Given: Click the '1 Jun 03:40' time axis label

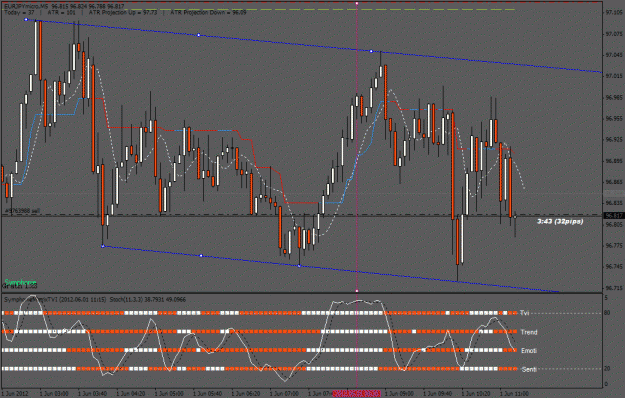Looking at the screenshot, I should (92, 394).
